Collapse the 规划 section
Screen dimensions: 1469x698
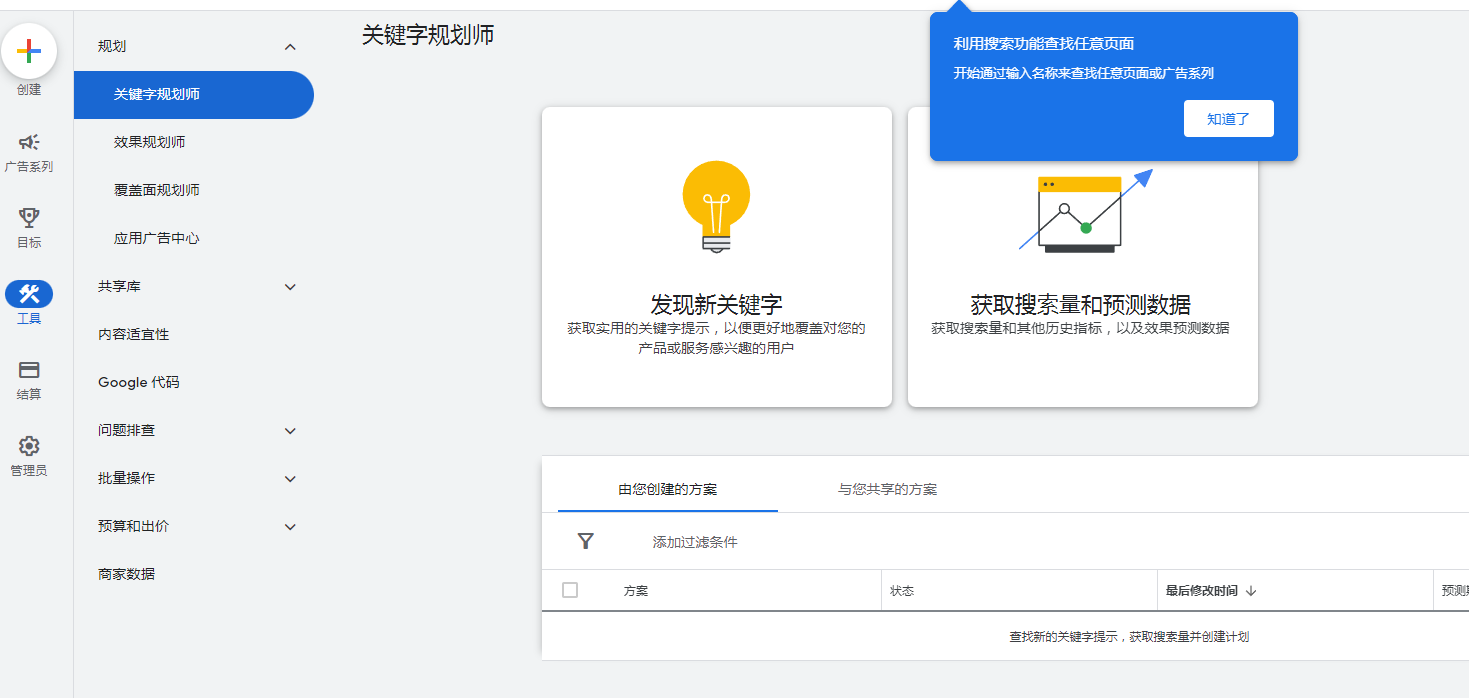click(290, 47)
